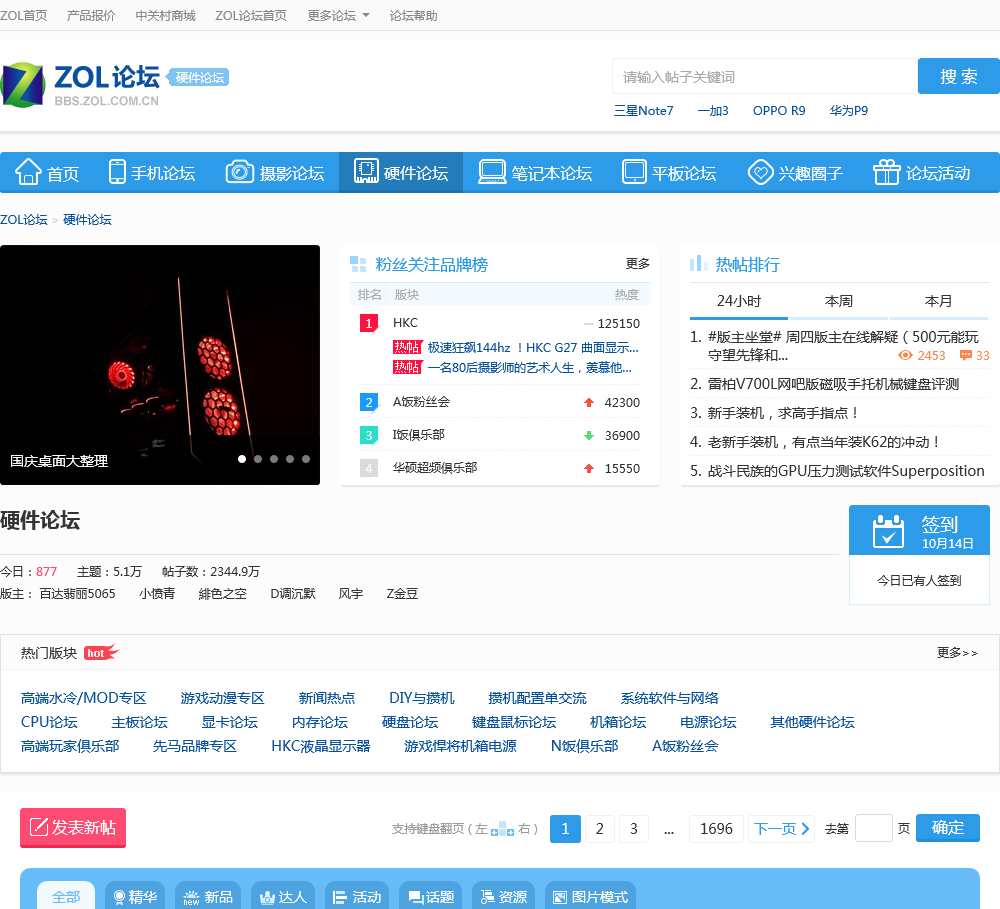The image size is (1000, 909).
Task: Focus the 去第 page number field
Action: [x=873, y=828]
